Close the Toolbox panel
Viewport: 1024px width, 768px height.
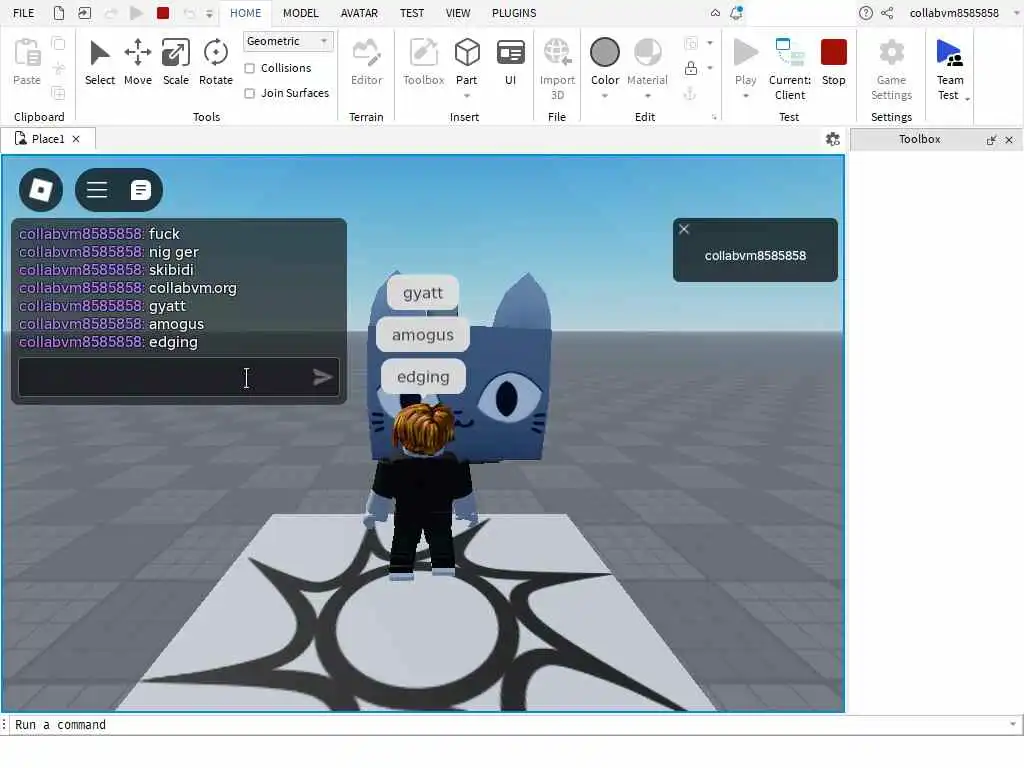click(1009, 140)
